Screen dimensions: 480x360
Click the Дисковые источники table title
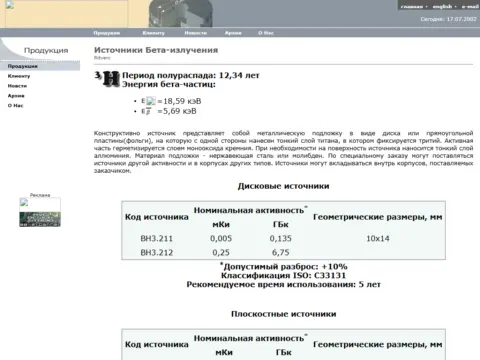pyautogui.click(x=284, y=186)
